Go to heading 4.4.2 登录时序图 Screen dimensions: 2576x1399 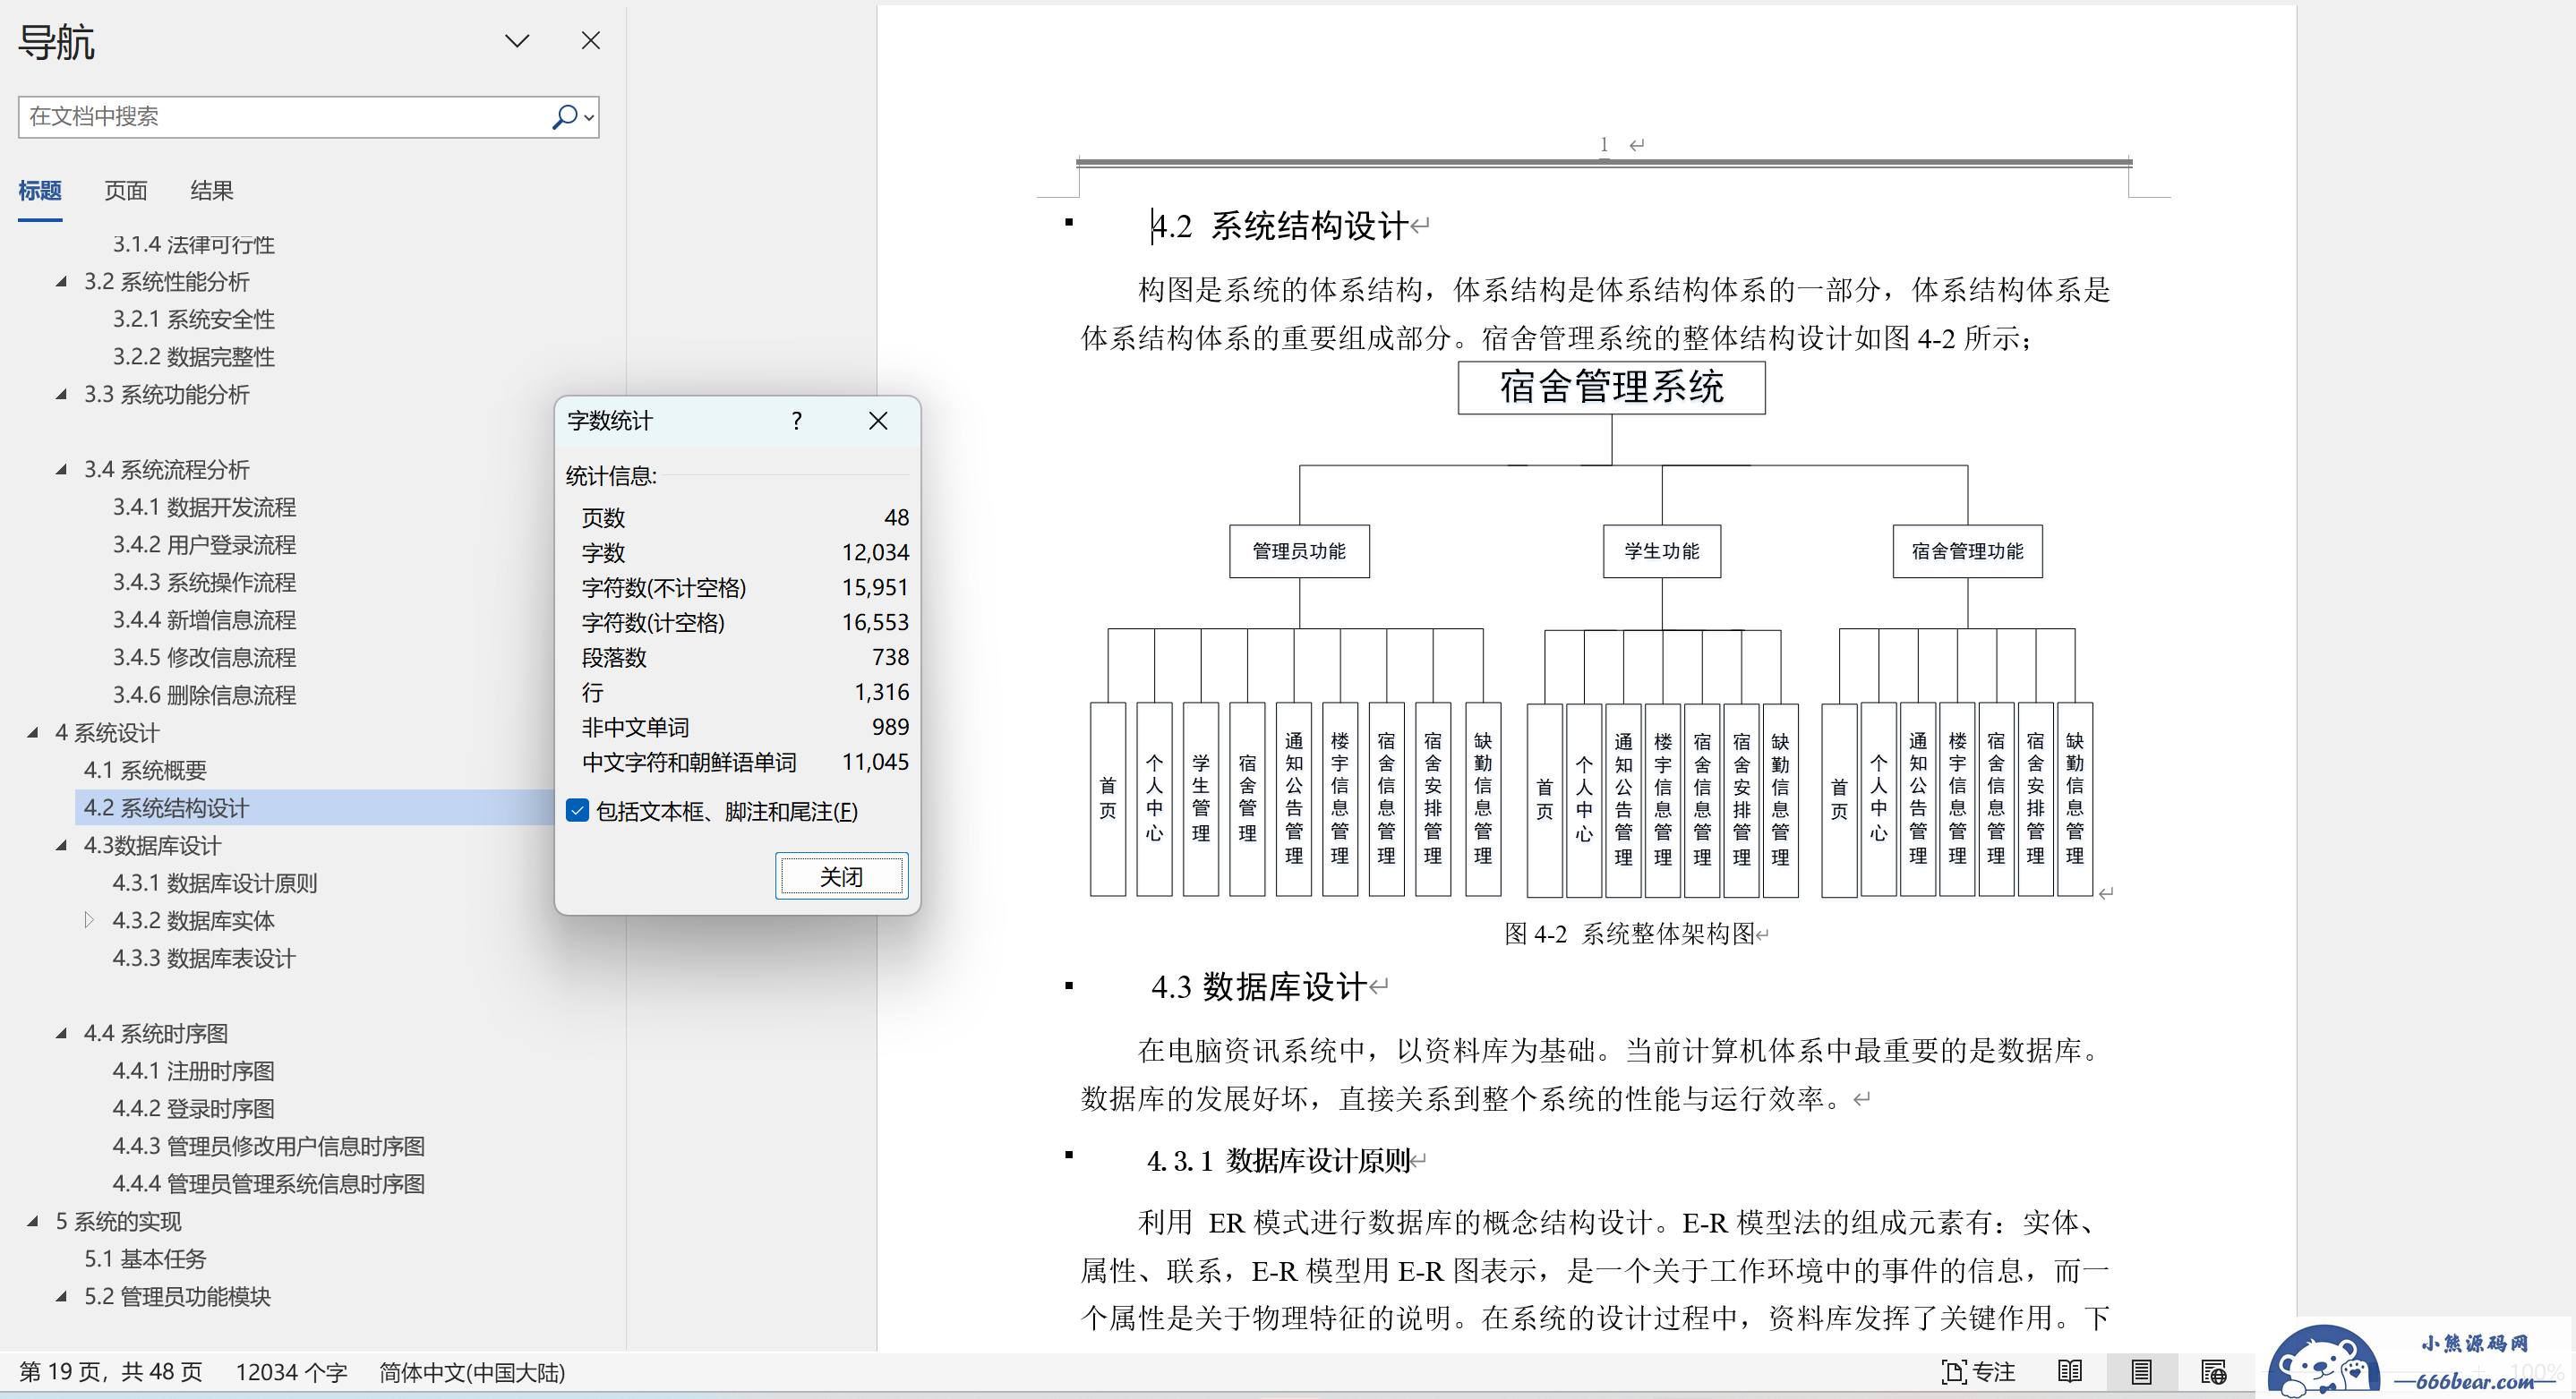(193, 1109)
